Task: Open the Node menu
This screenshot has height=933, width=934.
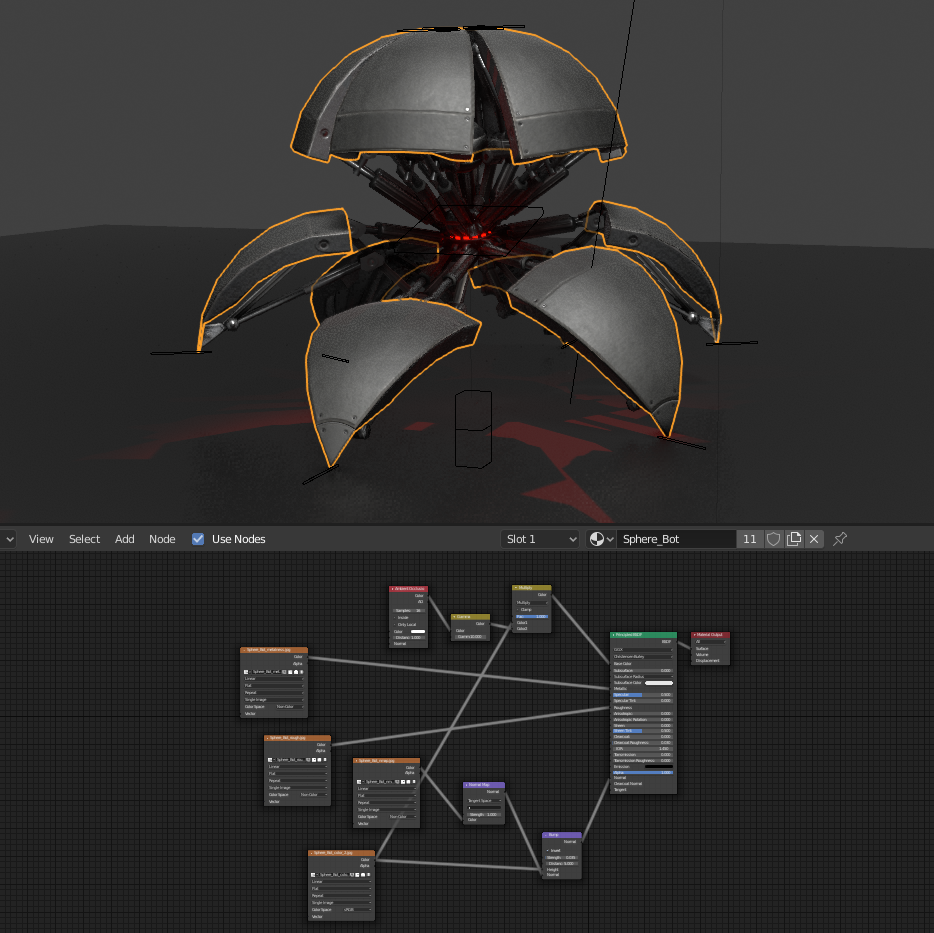Action: (x=162, y=539)
